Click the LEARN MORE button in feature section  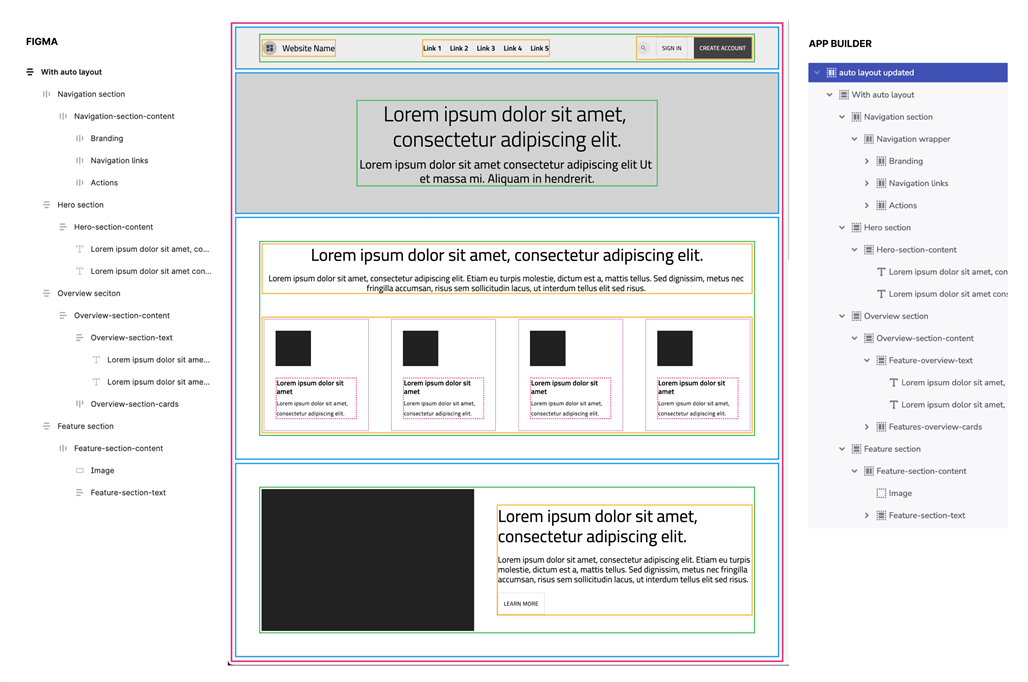521,604
